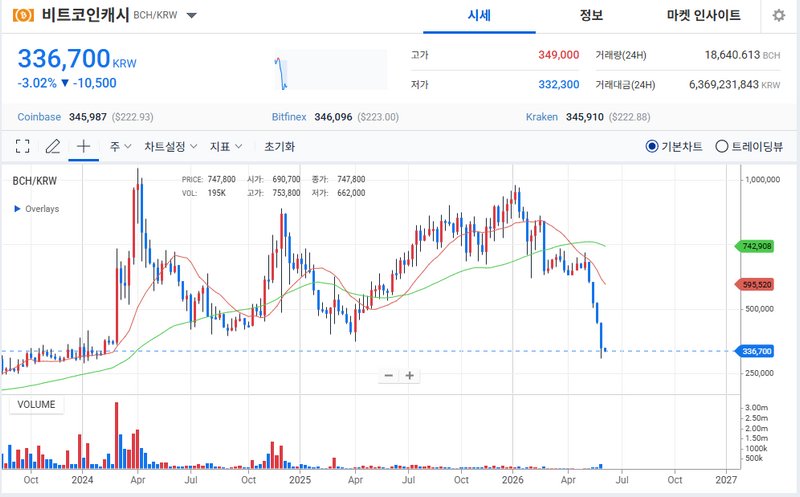This screenshot has width=800, height=497.
Task: Select the pencil drawing tool
Action: click(53, 147)
